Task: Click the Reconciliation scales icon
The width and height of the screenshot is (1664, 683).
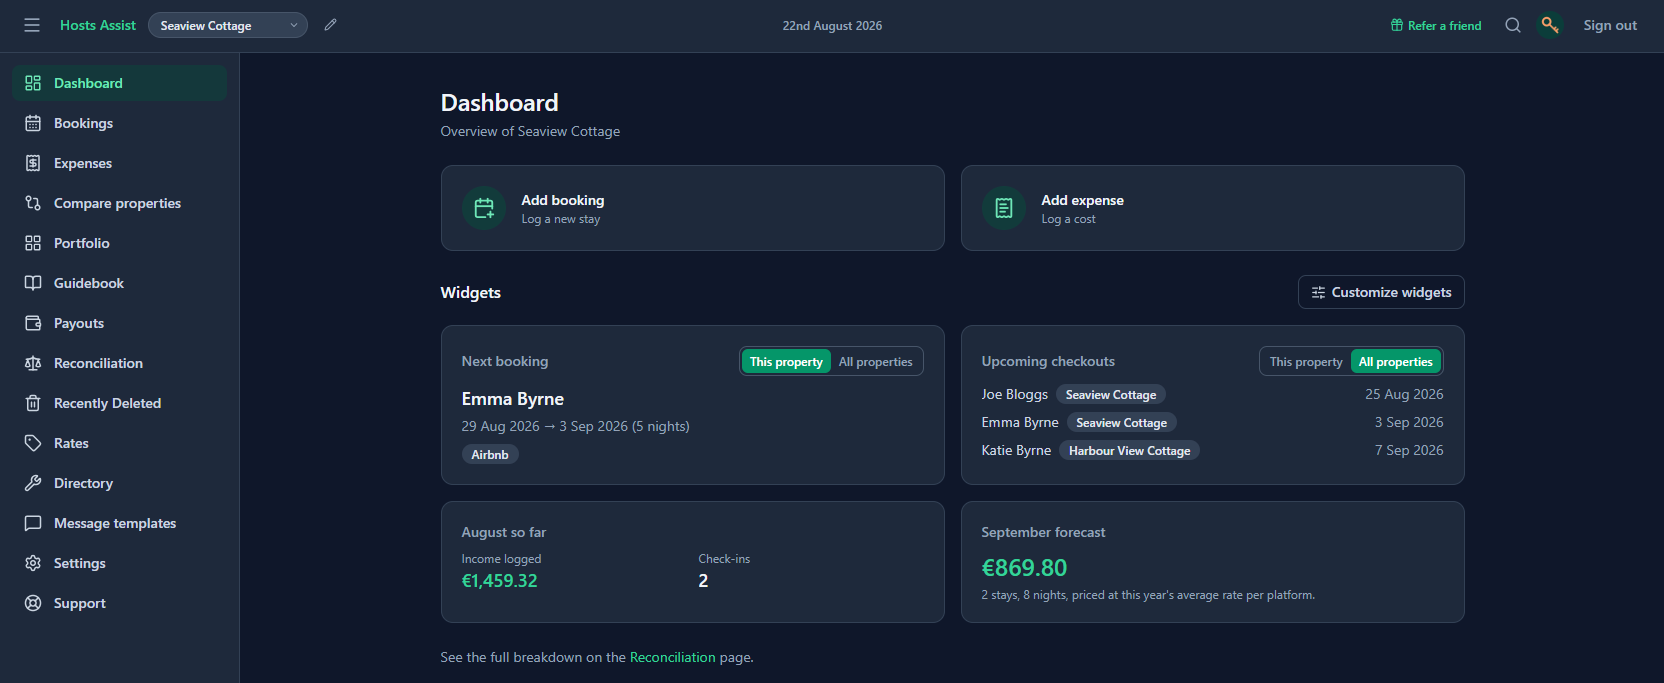Action: 33,363
